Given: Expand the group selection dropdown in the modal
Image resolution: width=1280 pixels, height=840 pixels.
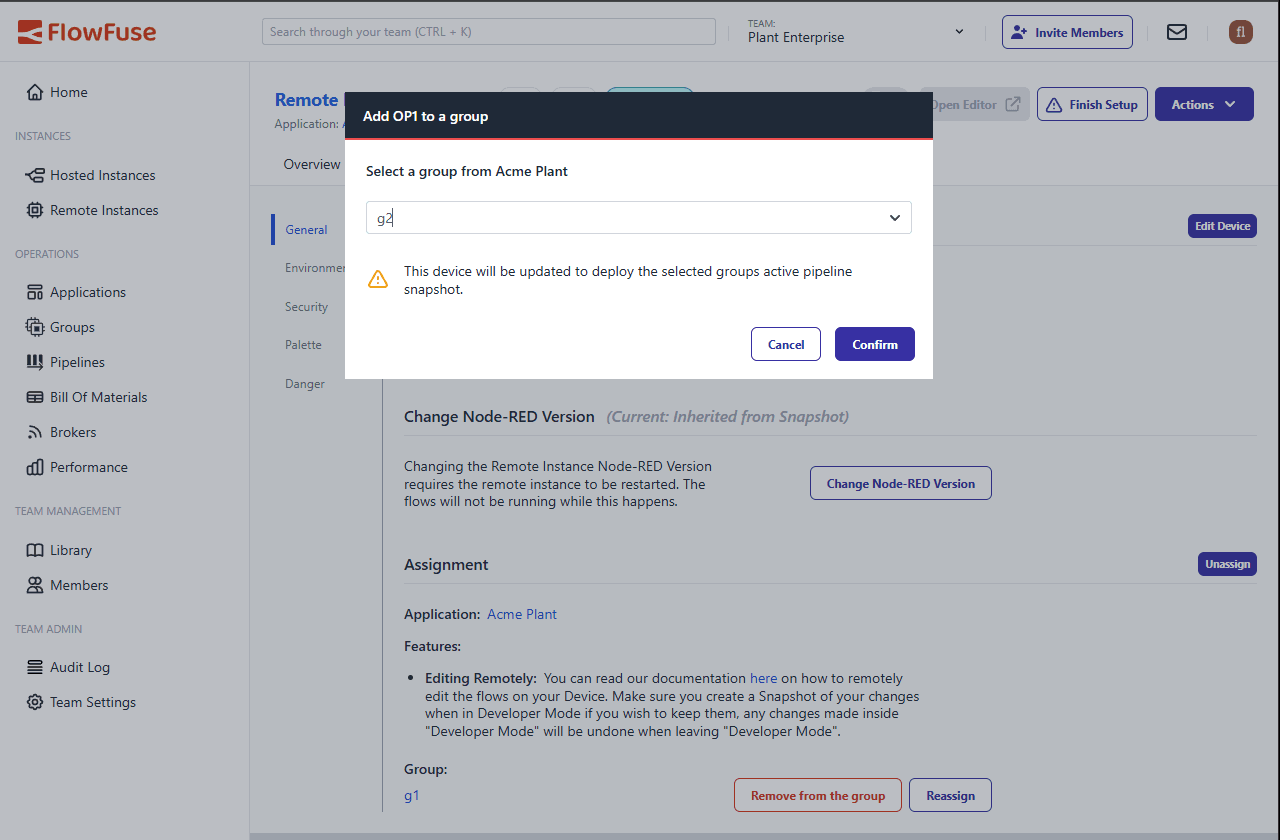Looking at the screenshot, I should pos(894,217).
